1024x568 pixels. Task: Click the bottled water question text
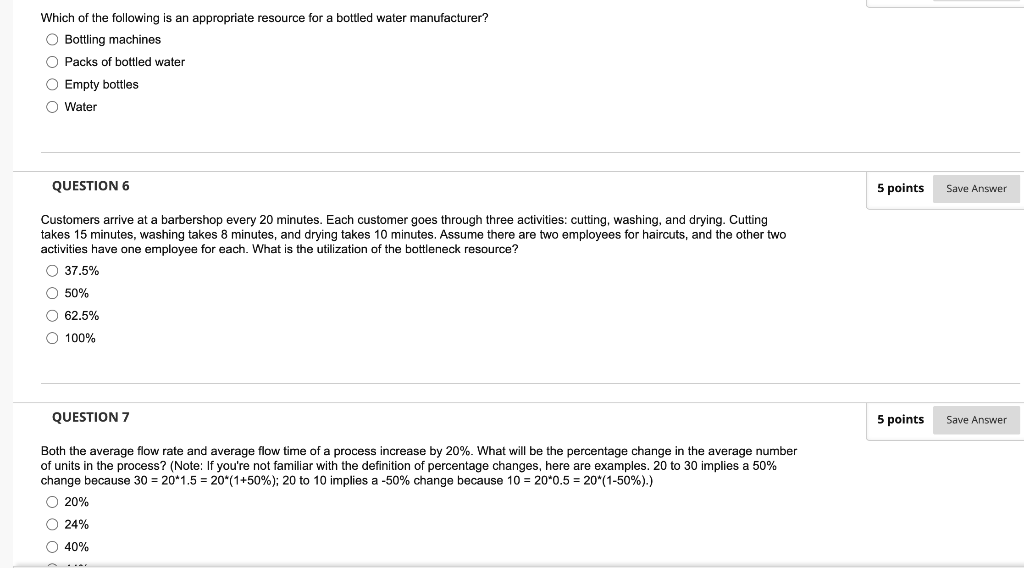coord(264,18)
